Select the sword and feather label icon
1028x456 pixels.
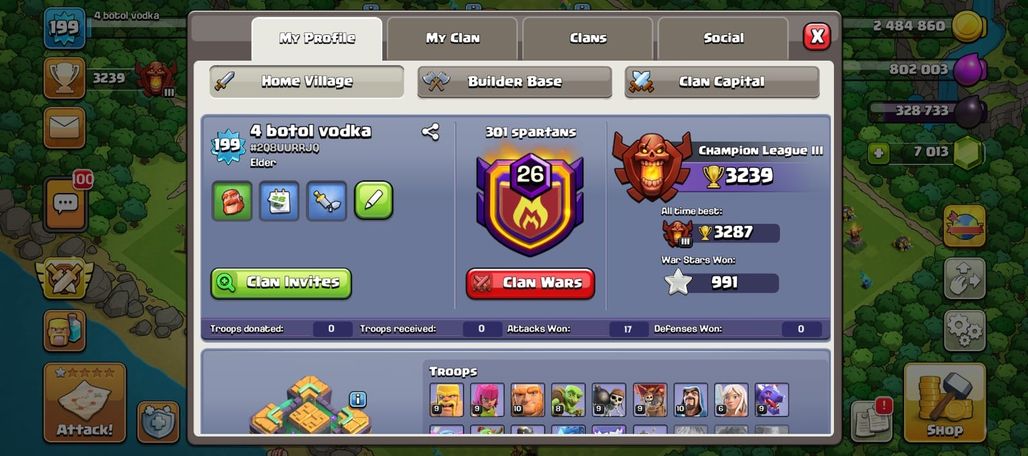[x=326, y=200]
